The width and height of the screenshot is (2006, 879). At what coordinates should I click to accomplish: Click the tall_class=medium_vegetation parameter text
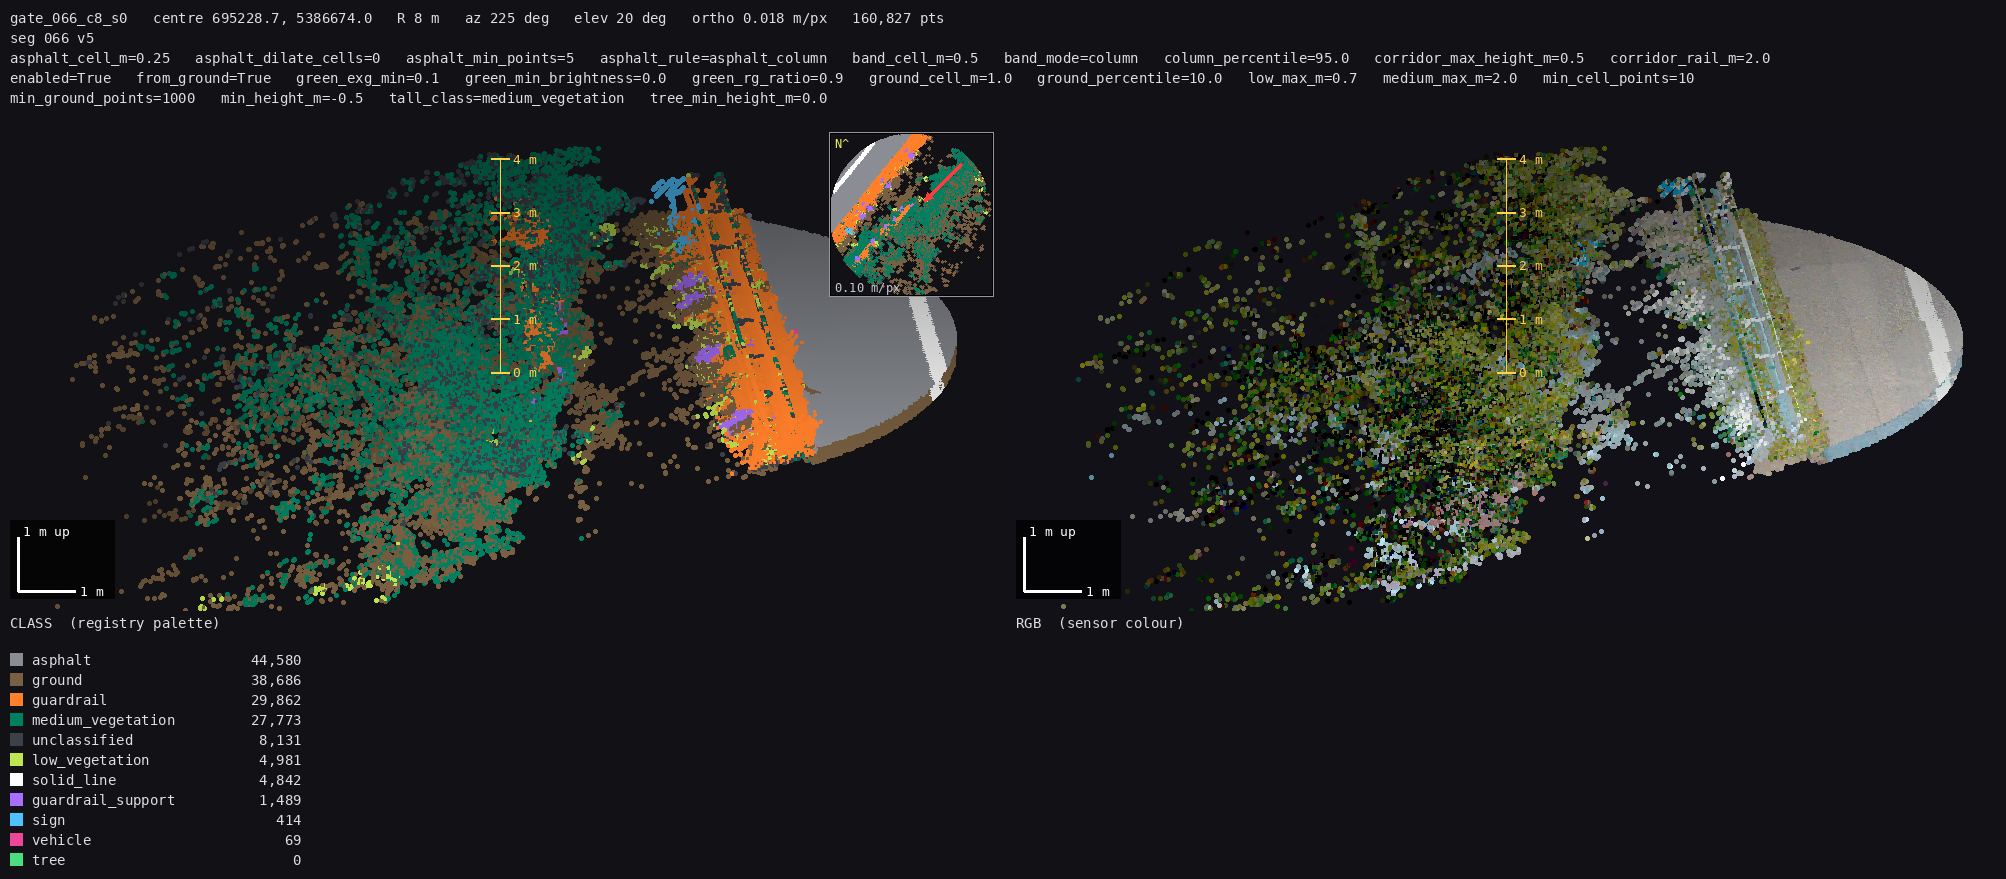click(507, 98)
